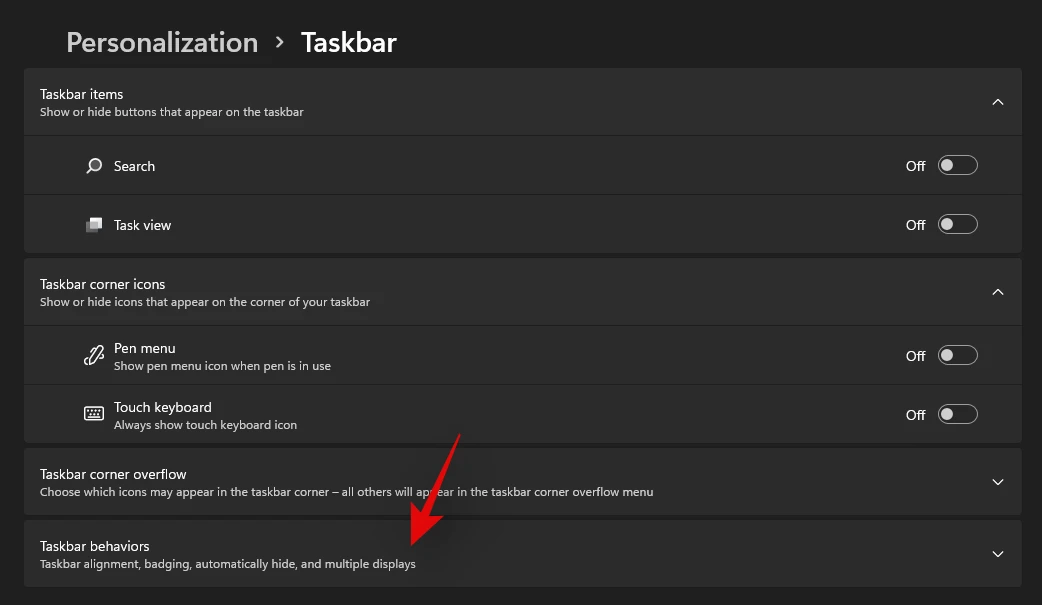This screenshot has width=1042, height=605.
Task: Click the Task view icon
Action: click(94, 225)
